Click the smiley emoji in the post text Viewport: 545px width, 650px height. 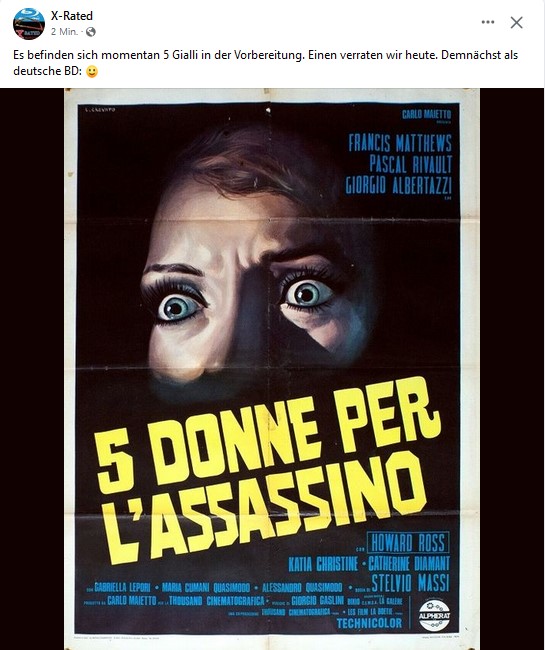point(92,72)
